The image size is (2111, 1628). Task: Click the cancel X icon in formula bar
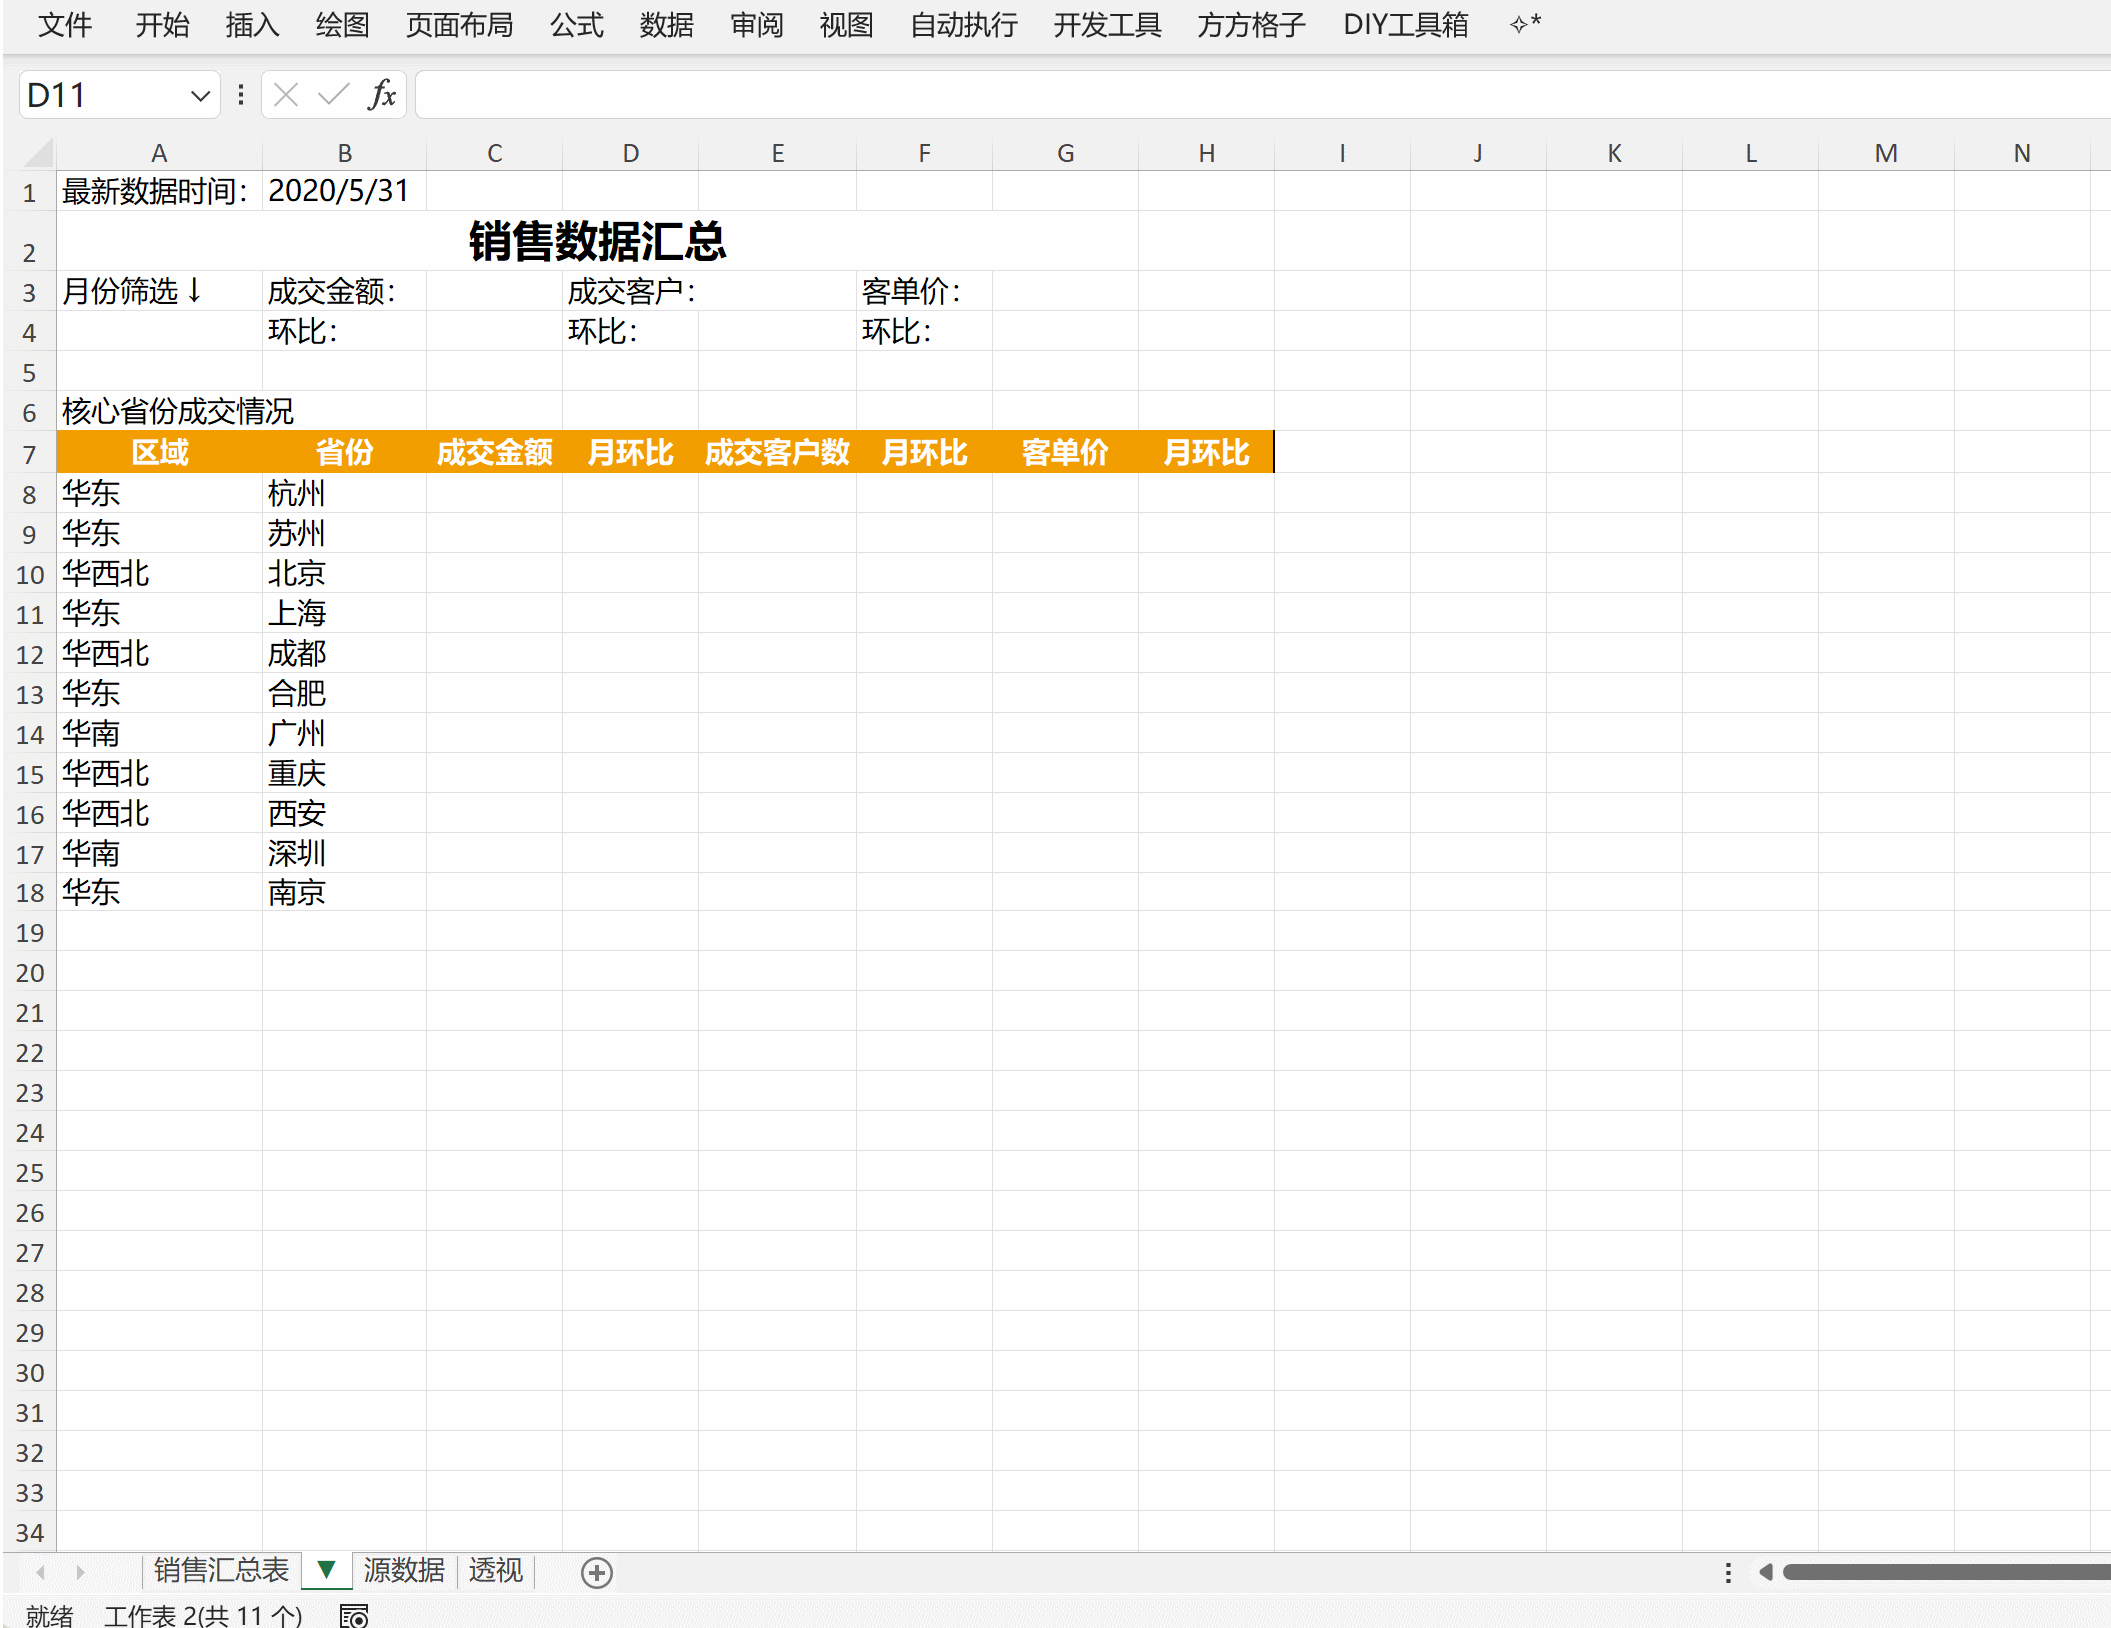286,95
